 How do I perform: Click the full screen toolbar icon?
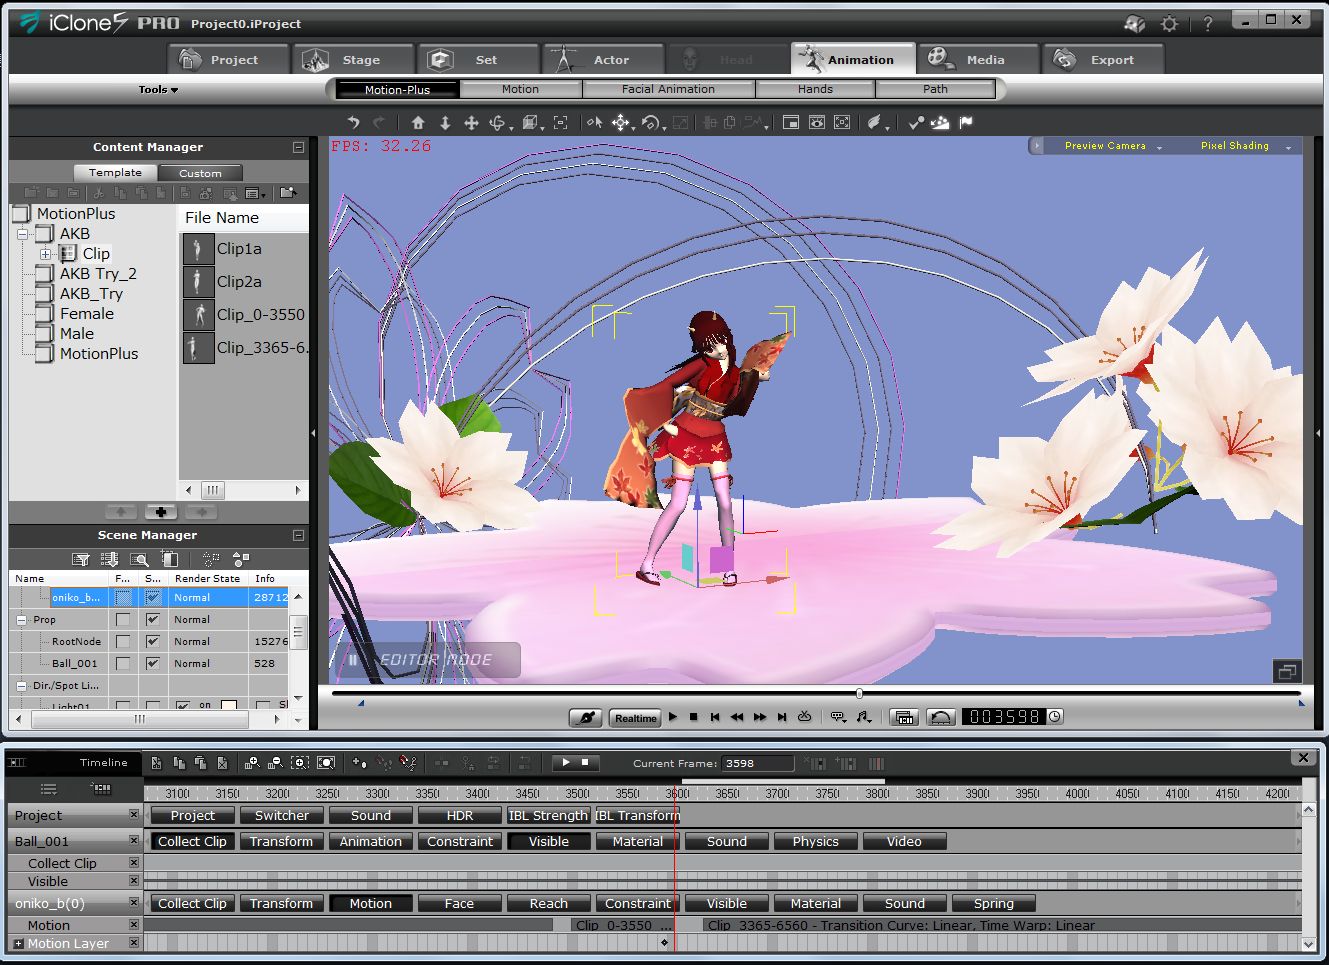[x=842, y=122]
